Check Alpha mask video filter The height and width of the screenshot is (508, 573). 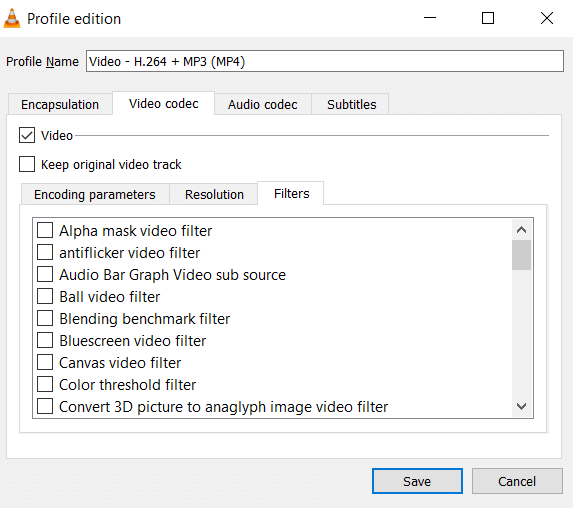click(x=45, y=231)
